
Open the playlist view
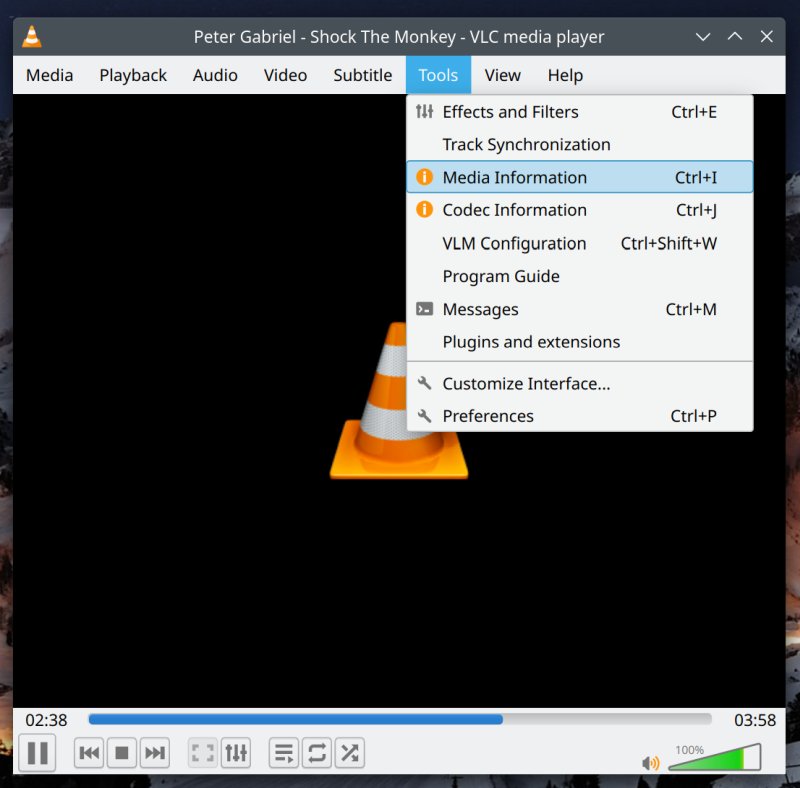[x=284, y=753]
